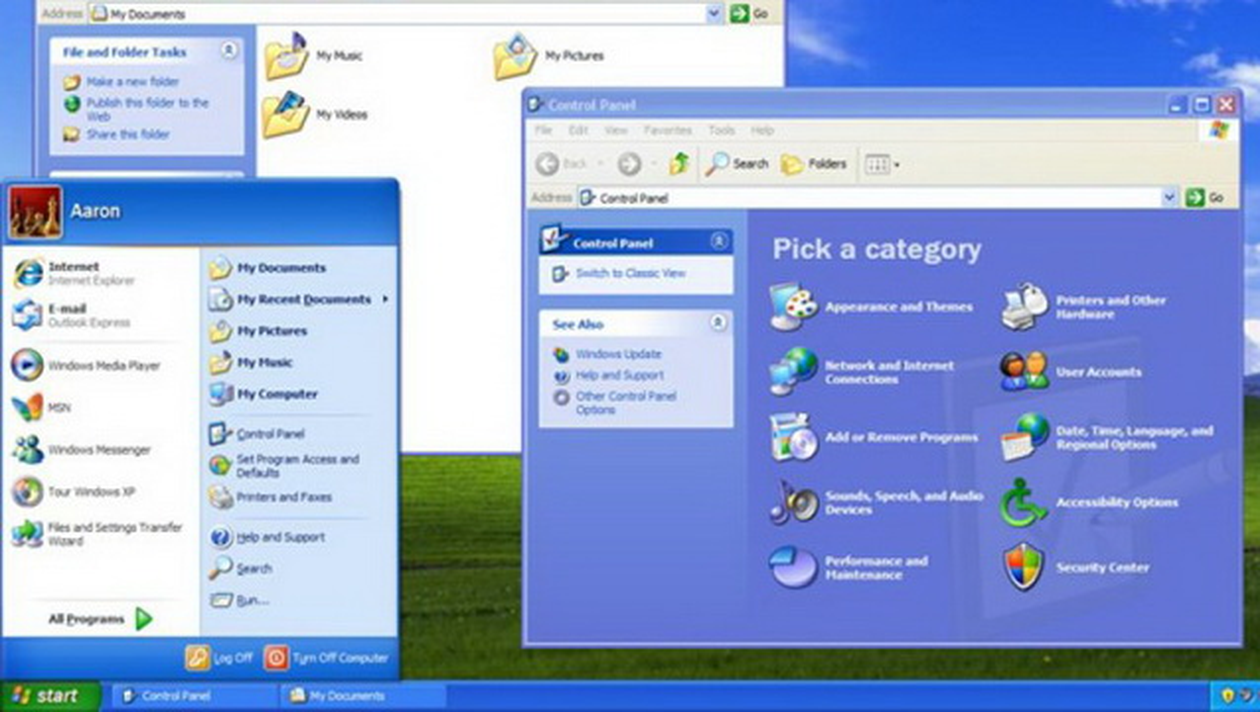Collapse the Control Panel side pane header
This screenshot has height=712, width=1260.
click(x=718, y=242)
